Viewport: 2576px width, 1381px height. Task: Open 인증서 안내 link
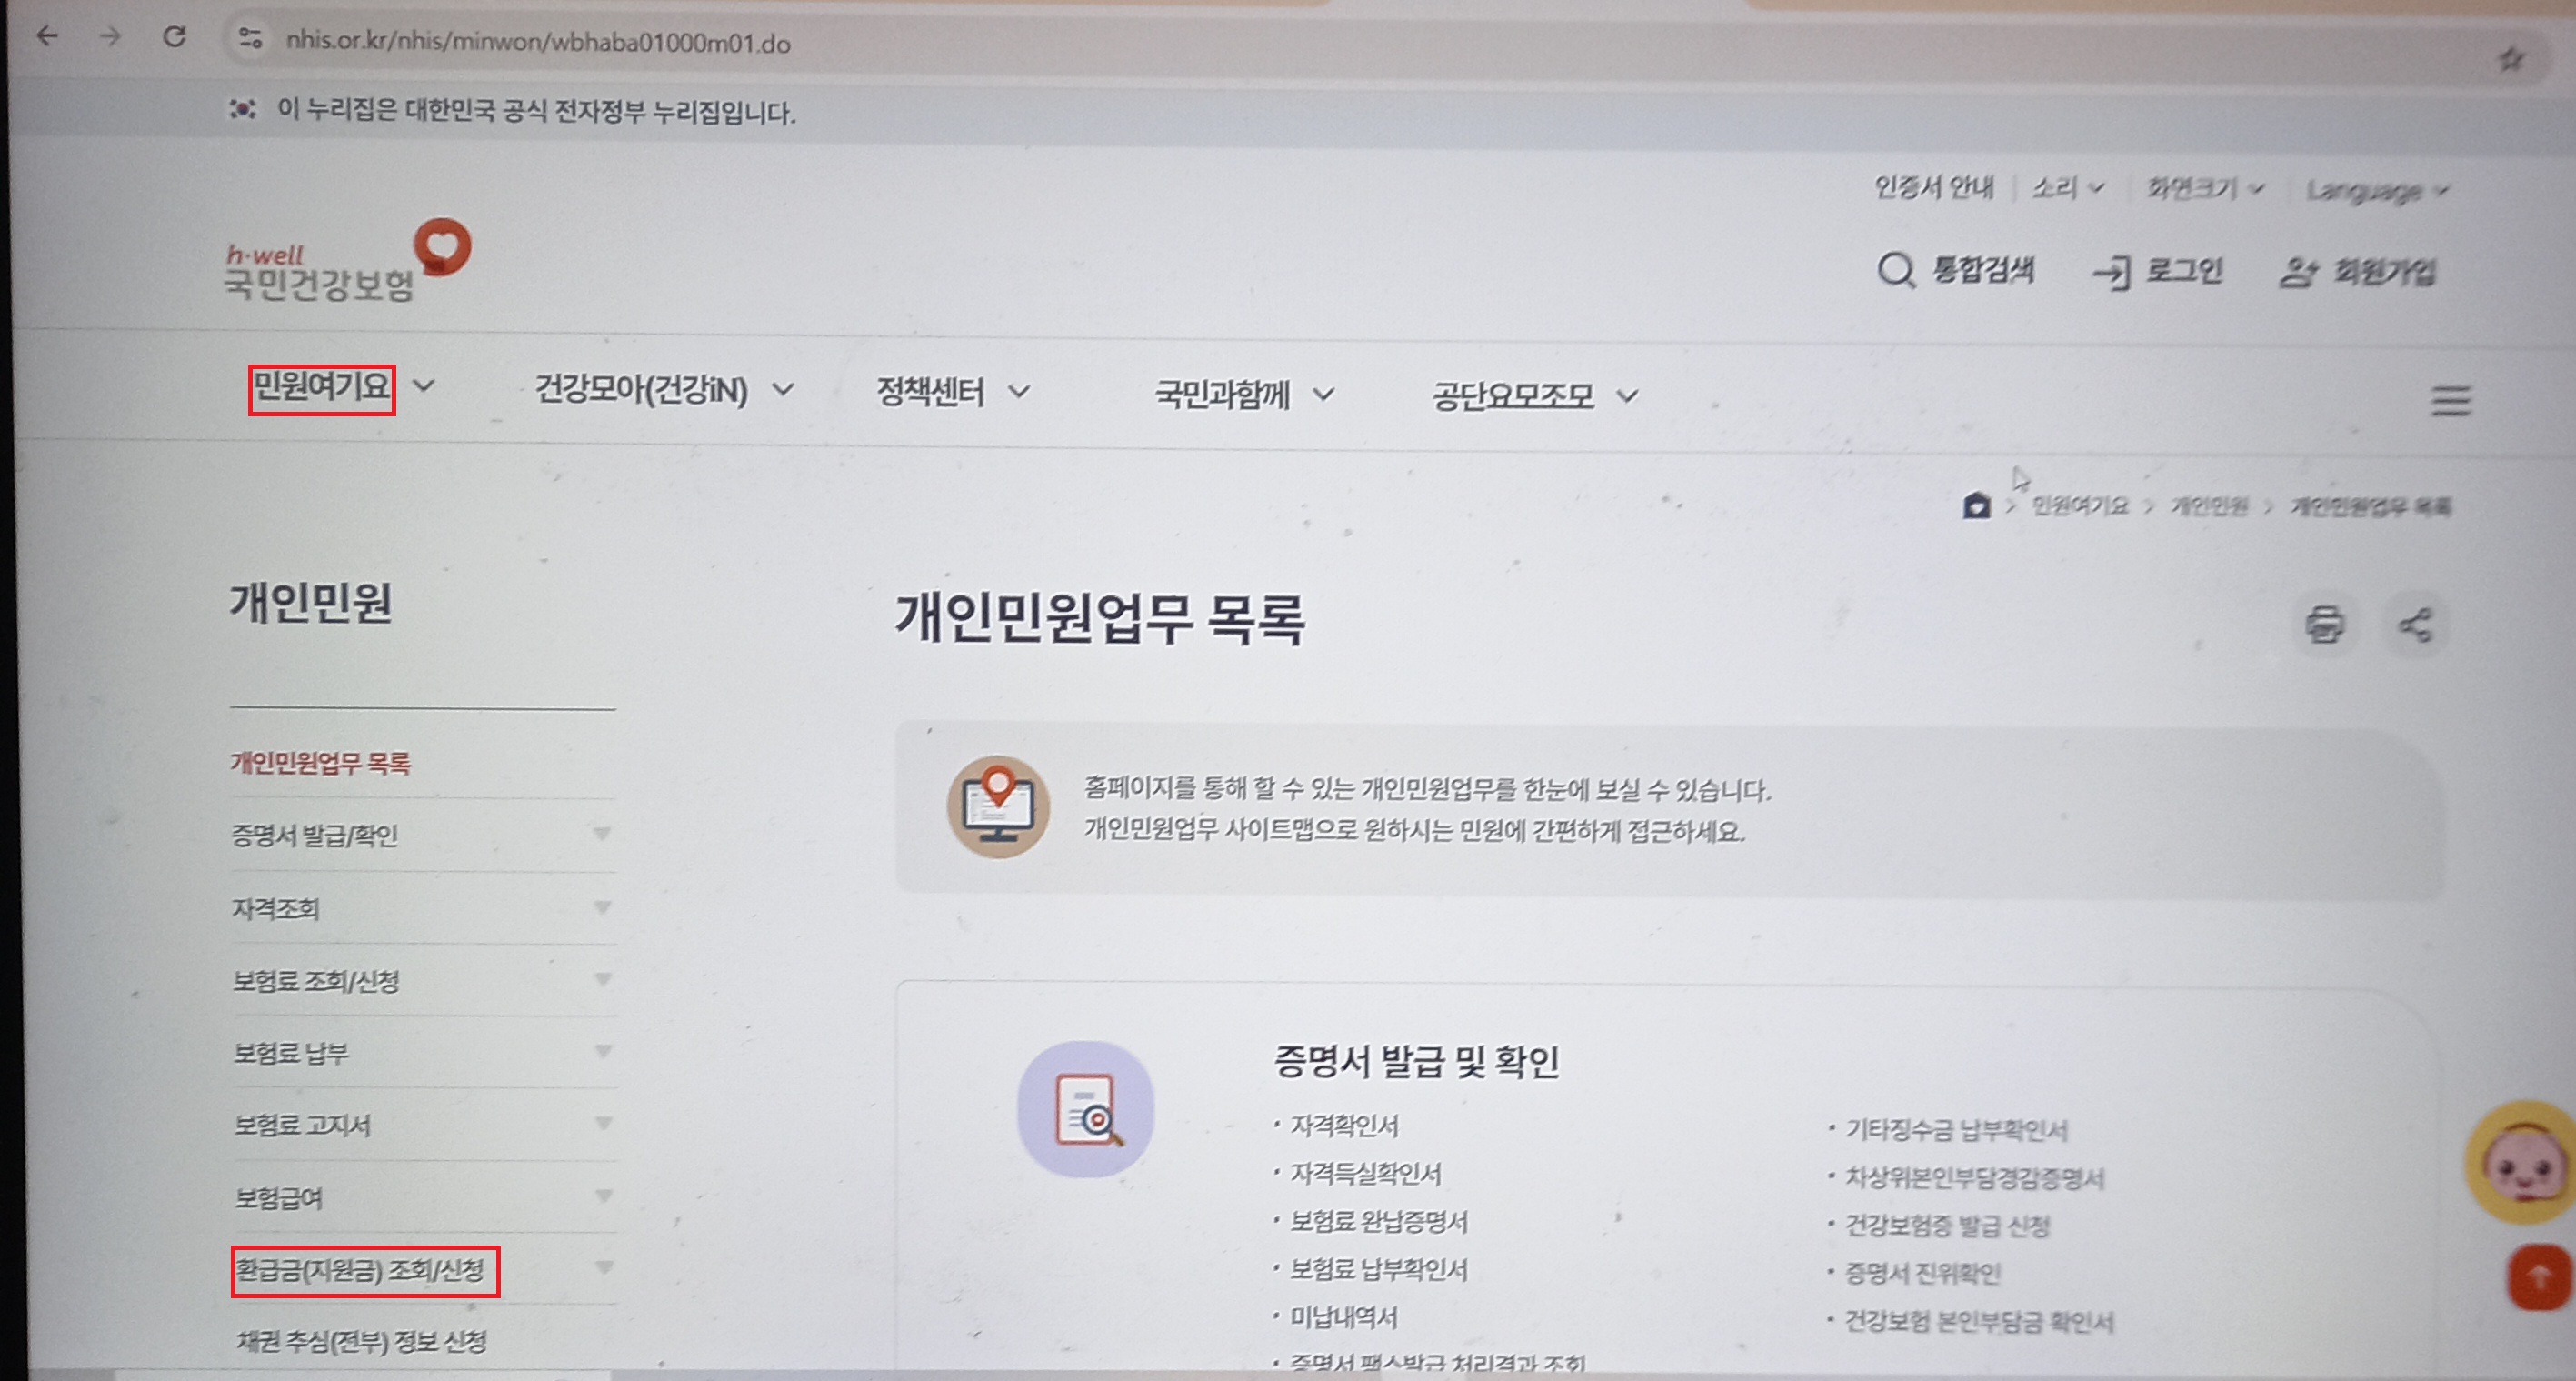[x=1933, y=187]
